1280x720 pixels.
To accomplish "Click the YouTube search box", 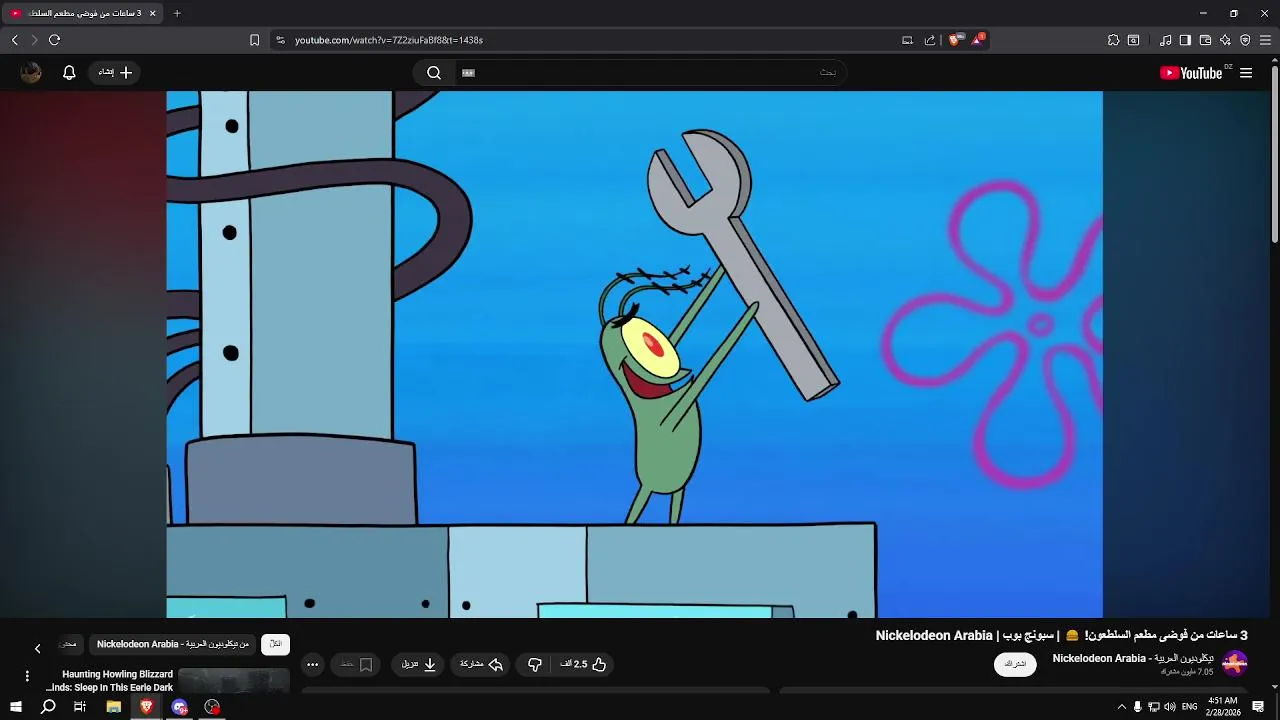I will (x=650, y=72).
